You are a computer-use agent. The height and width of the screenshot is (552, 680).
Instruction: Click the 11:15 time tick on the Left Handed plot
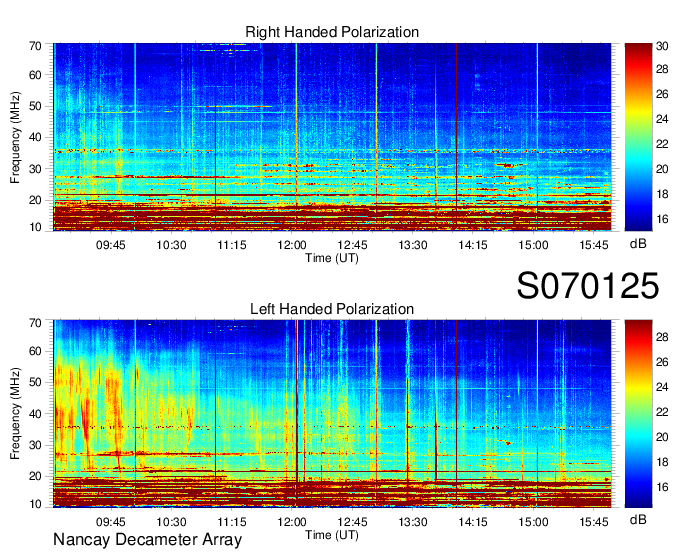[x=232, y=522]
